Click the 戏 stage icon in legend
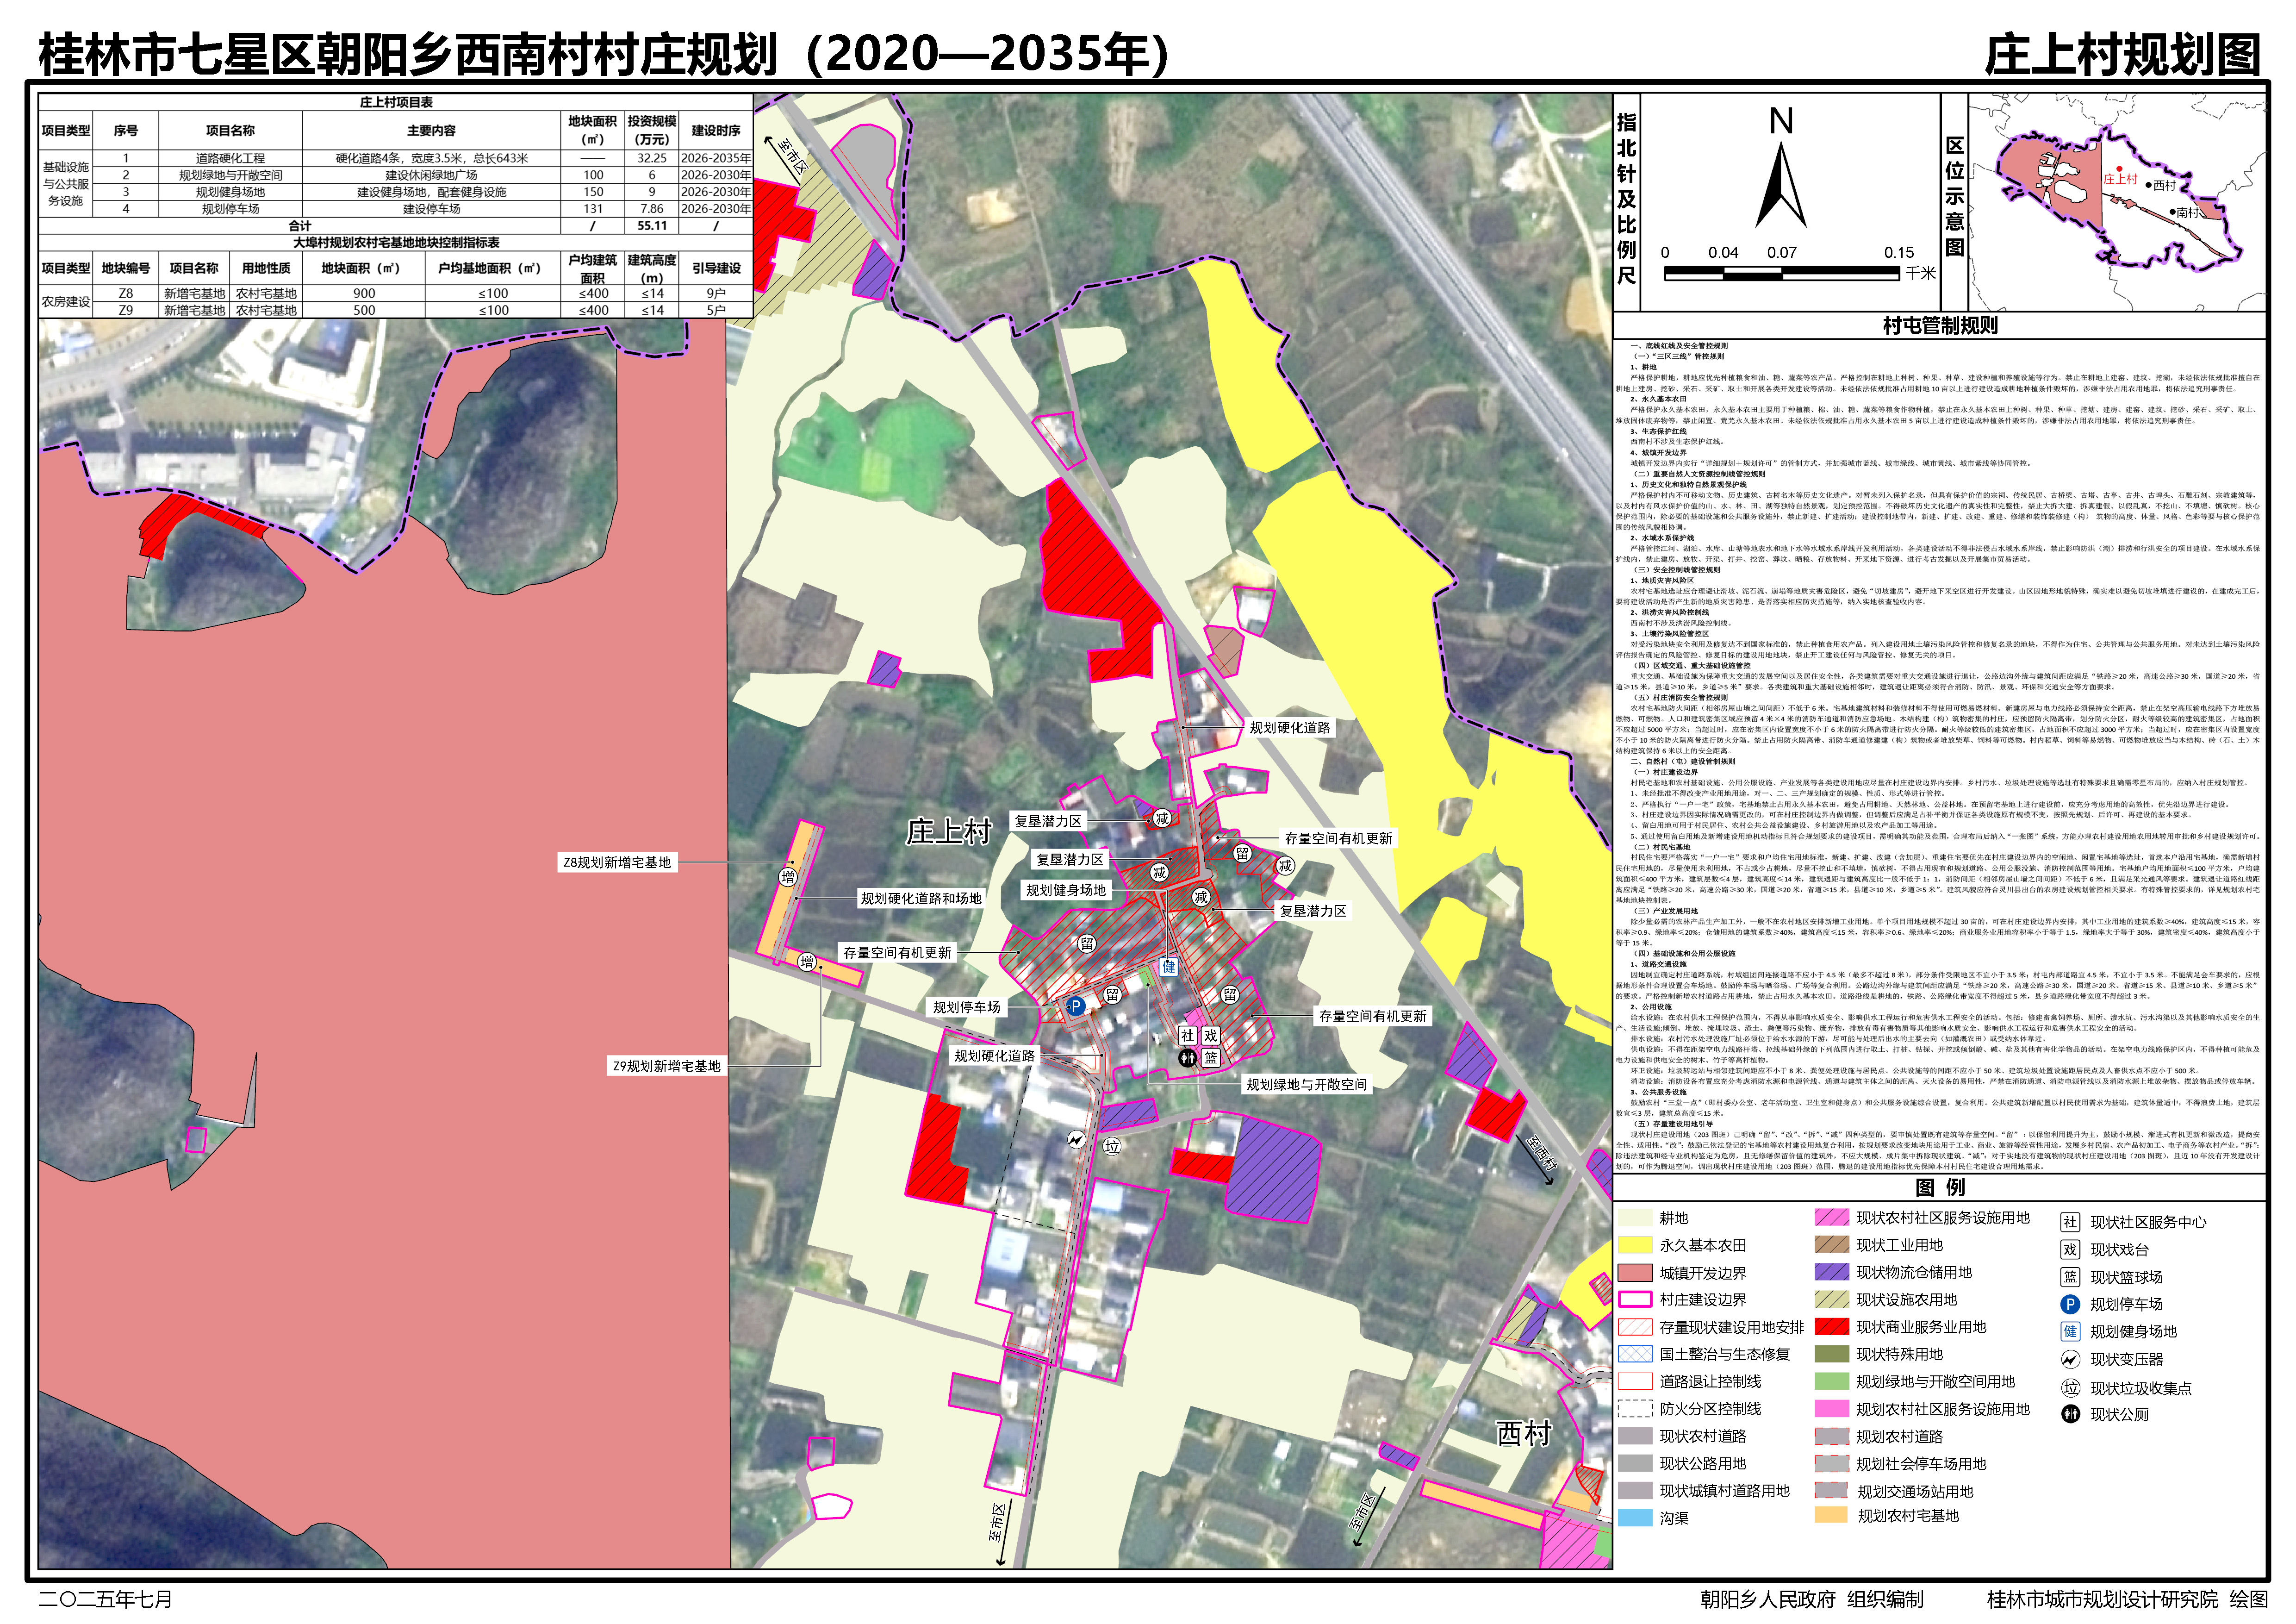This screenshot has height=1624, width=2296. click(2070, 1249)
